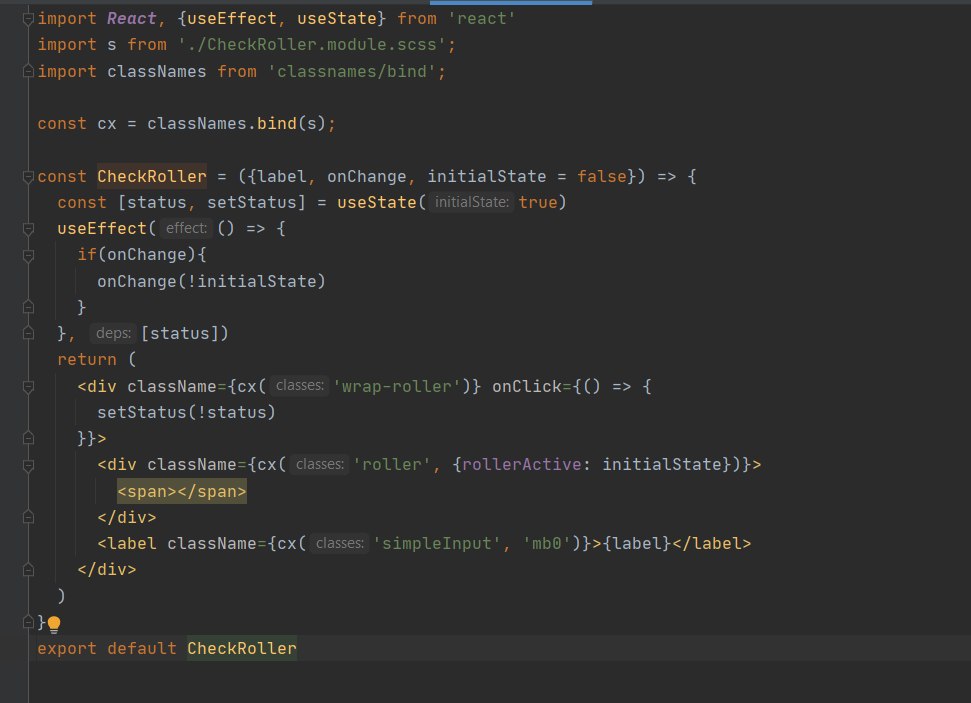Click './CheckRoller.module.scss' import path
Image resolution: width=971 pixels, height=703 pixels.
(311, 45)
